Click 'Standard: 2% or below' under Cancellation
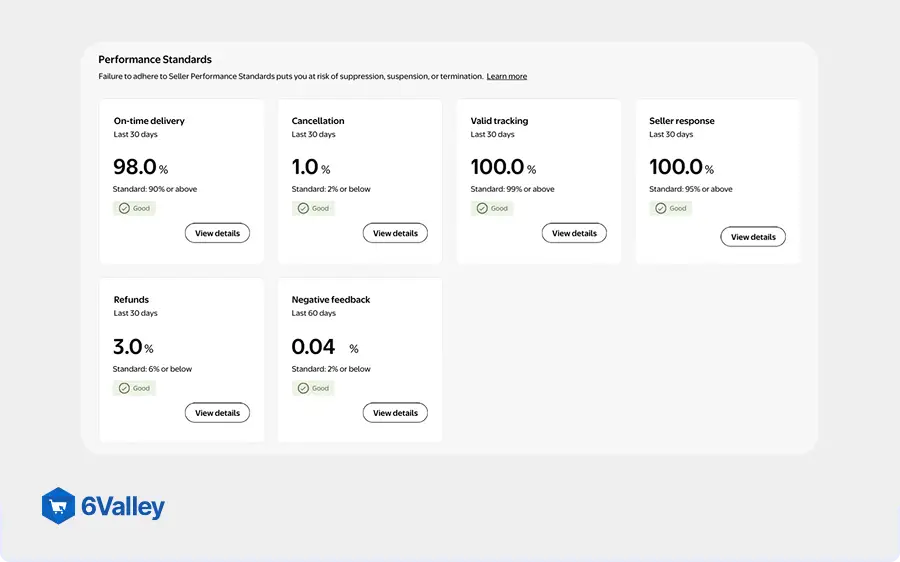900x562 pixels. coord(331,189)
